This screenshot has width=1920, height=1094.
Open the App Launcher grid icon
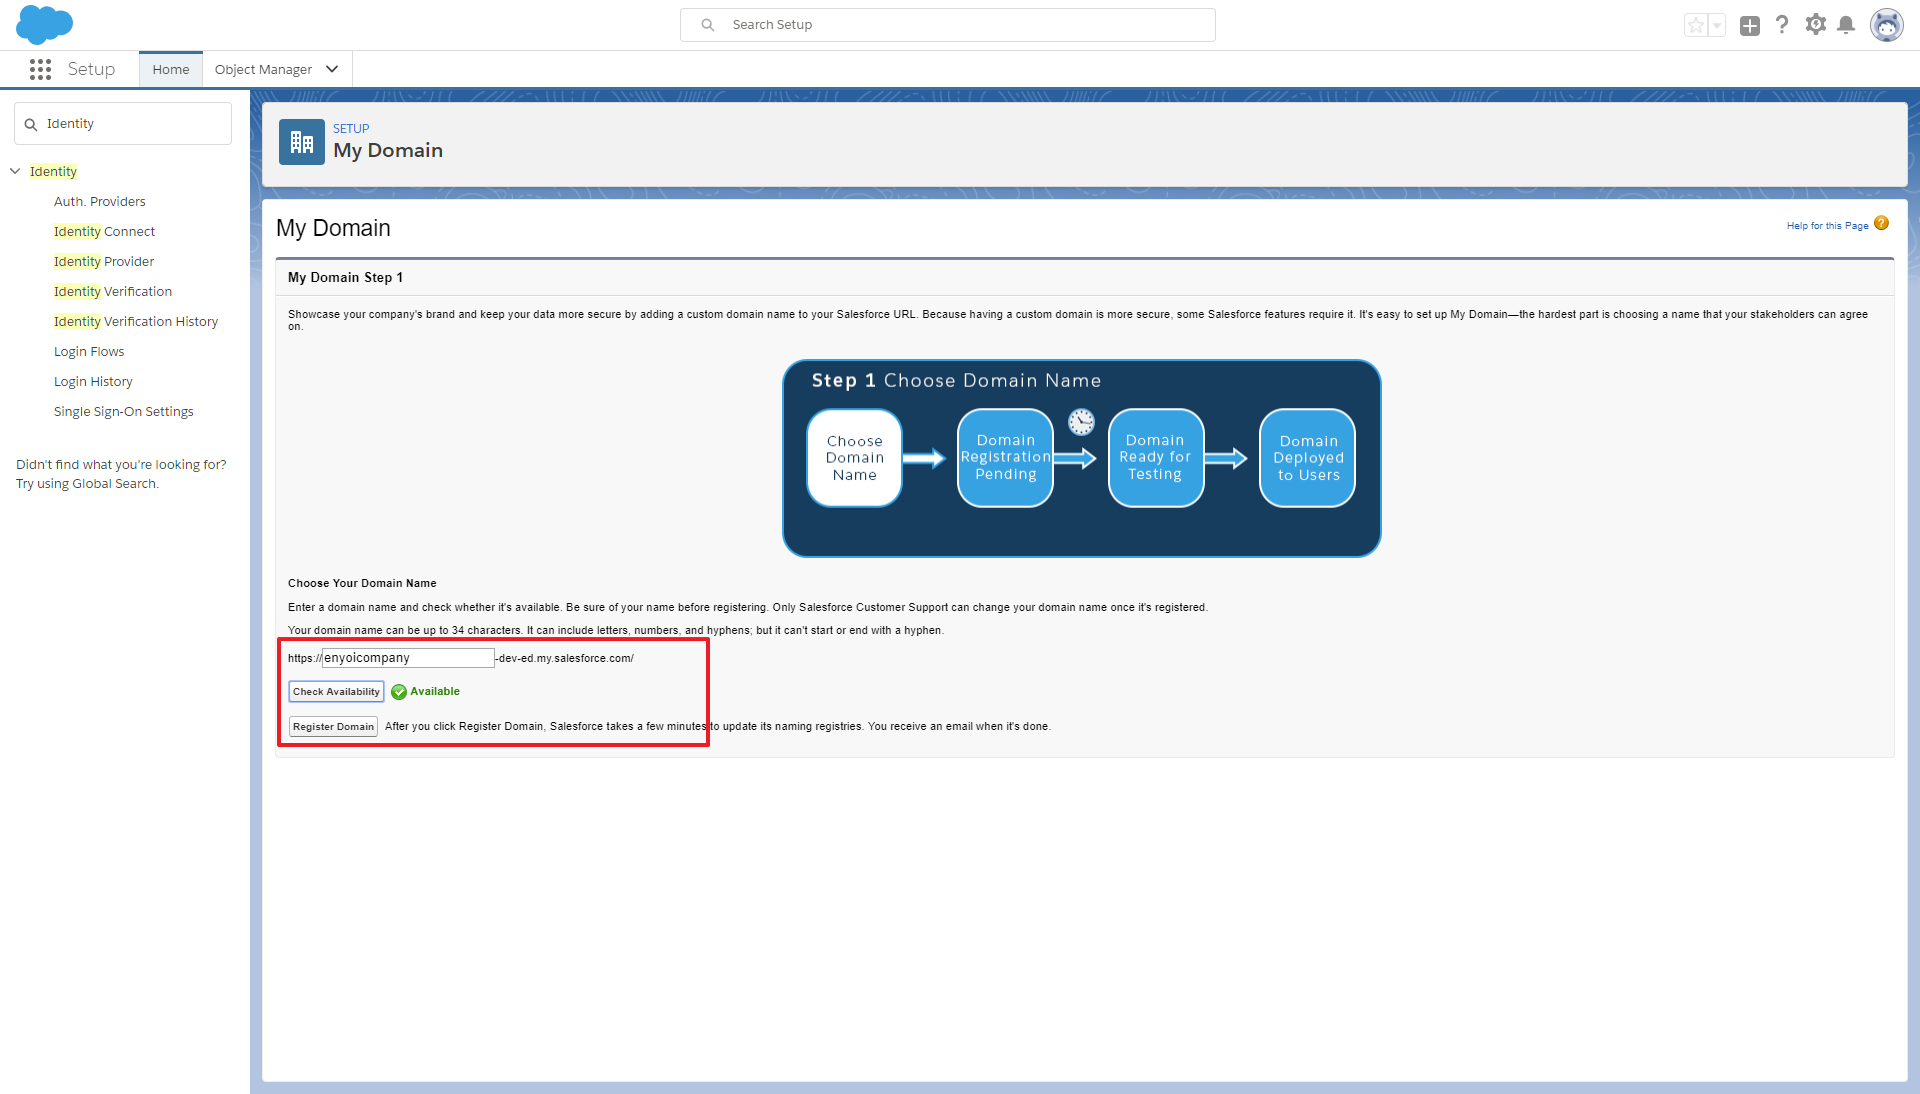tap(40, 69)
